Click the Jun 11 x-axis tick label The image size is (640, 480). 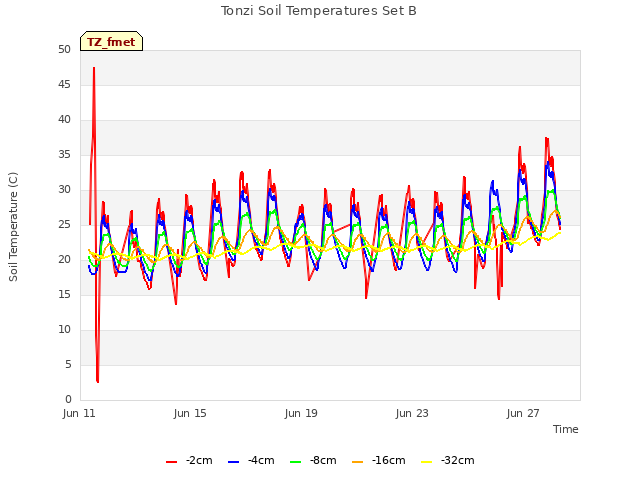point(79,413)
